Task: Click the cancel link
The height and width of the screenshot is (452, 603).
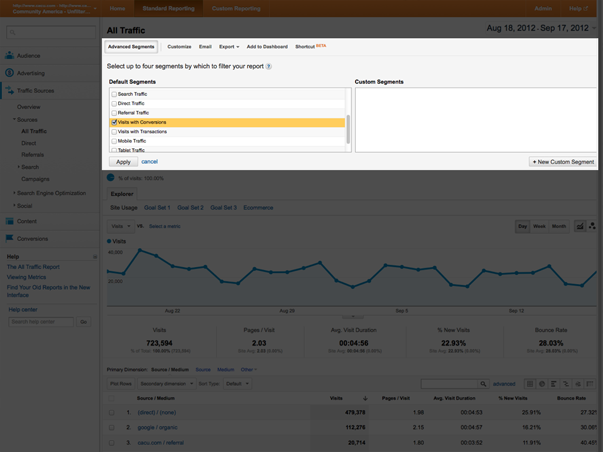Action: (x=150, y=162)
